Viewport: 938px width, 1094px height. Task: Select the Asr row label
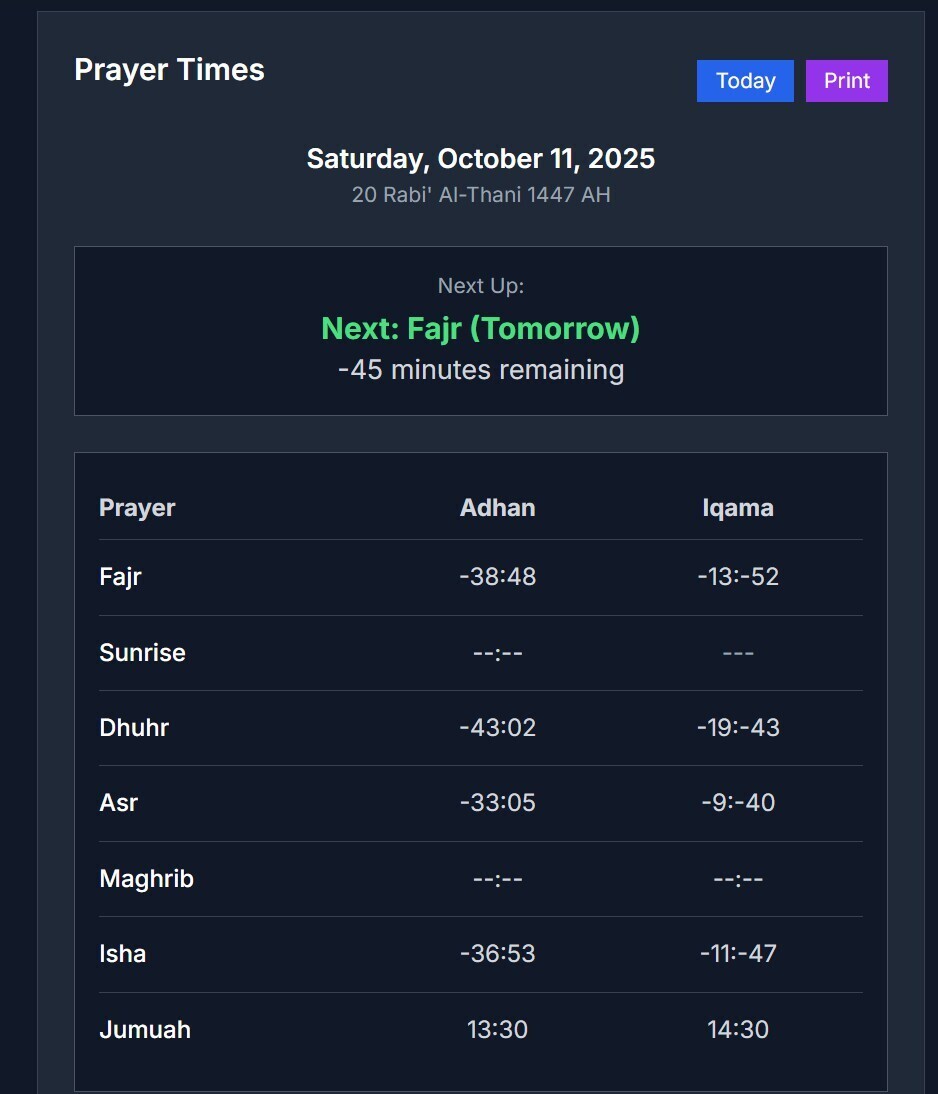118,803
